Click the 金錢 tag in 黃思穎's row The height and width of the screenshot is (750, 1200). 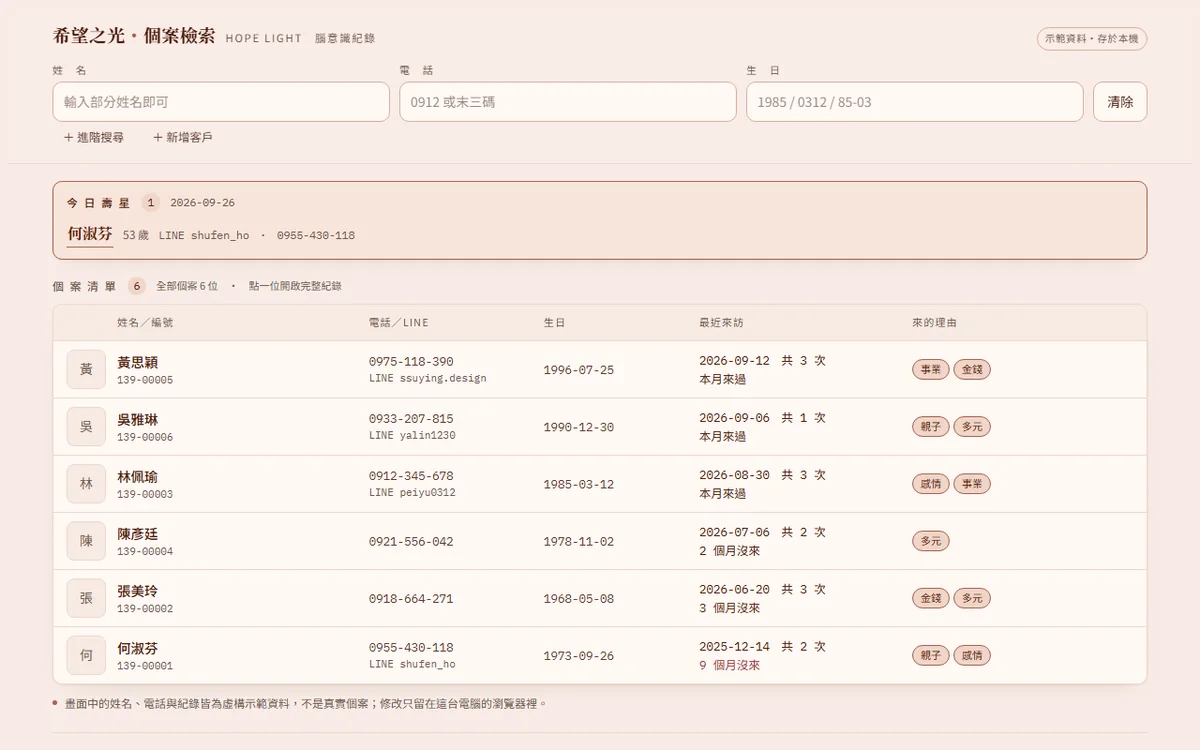coord(972,370)
